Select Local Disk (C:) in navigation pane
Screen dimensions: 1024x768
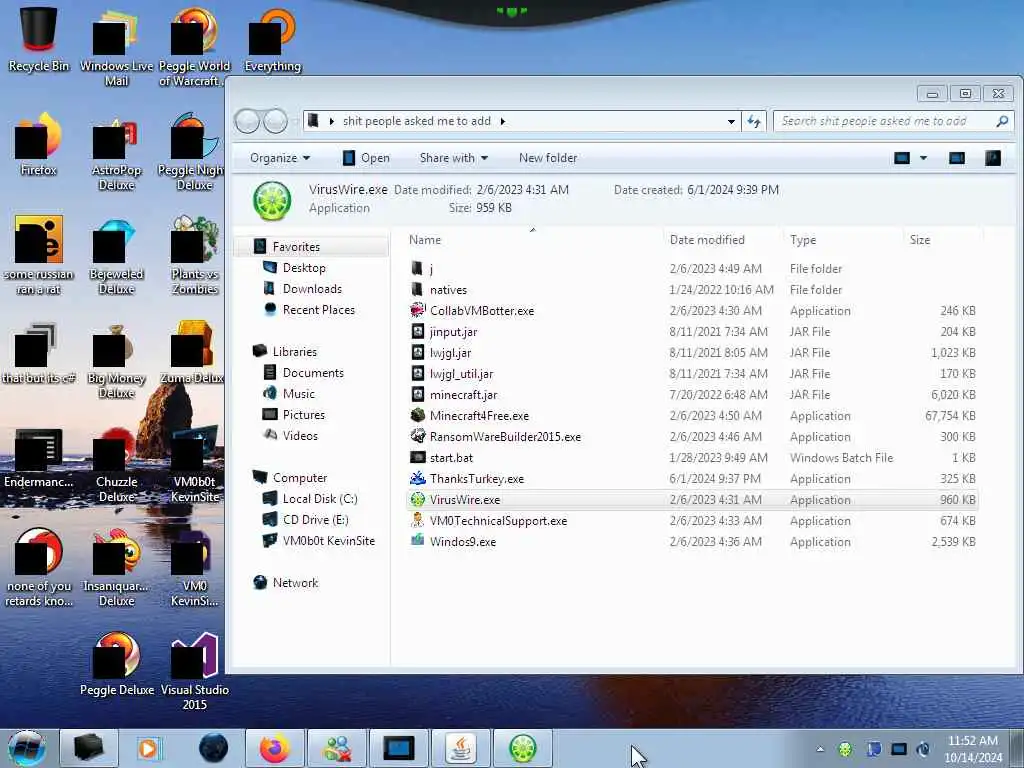(x=320, y=498)
